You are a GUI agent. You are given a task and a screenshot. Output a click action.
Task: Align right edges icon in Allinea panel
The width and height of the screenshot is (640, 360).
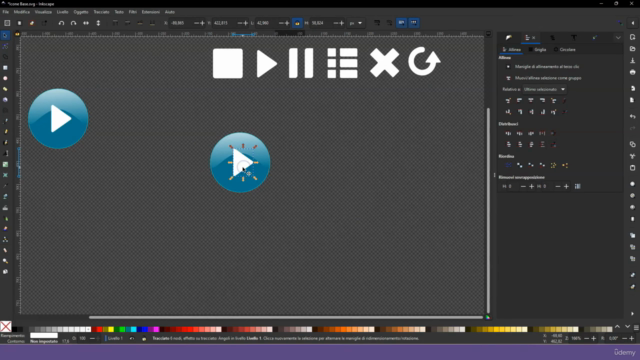pos(542,100)
